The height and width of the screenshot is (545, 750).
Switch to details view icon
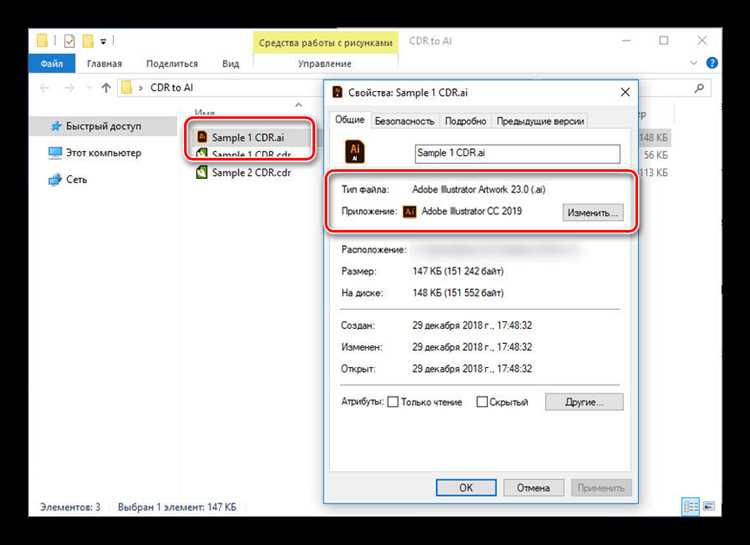click(x=690, y=506)
